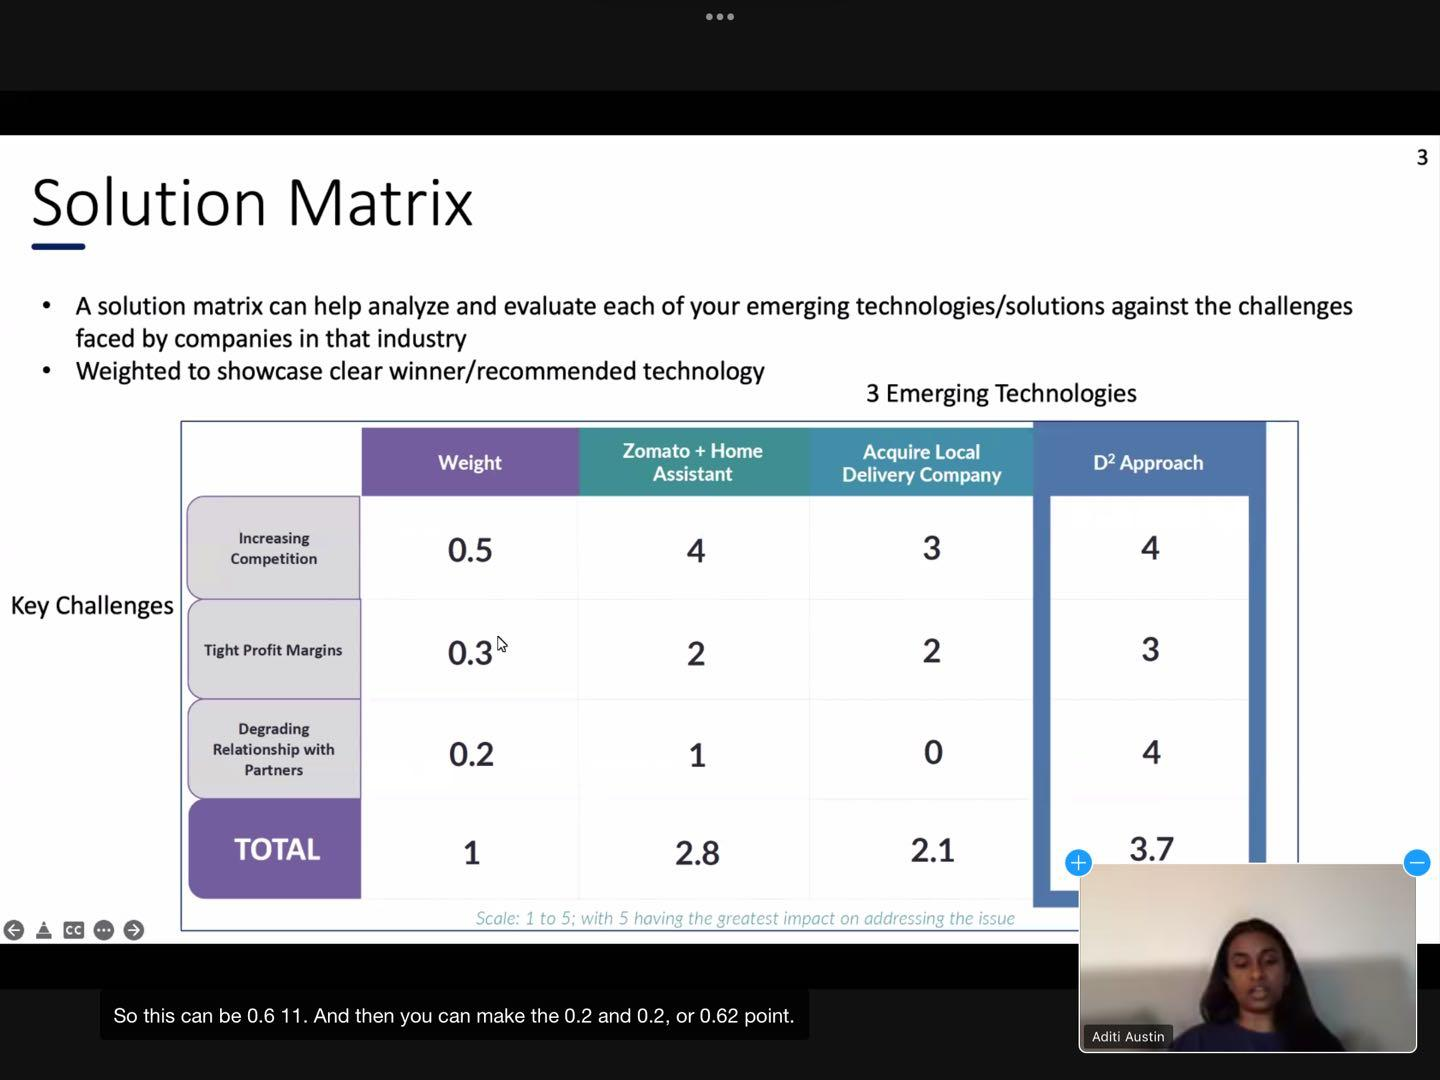Click the Aditi Austin name label
The image size is (1440, 1080).
pos(1128,1037)
